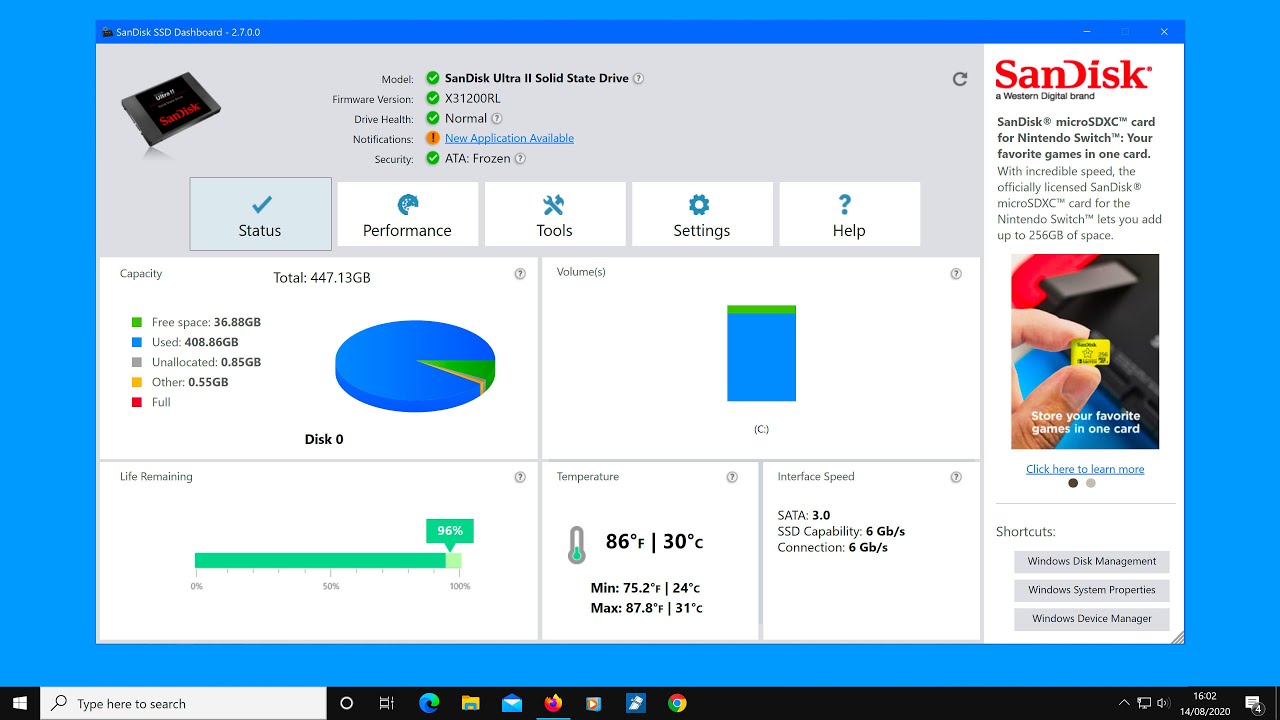Open the Action Center notifications icon
The width and height of the screenshot is (1280, 720).
click(1253, 703)
